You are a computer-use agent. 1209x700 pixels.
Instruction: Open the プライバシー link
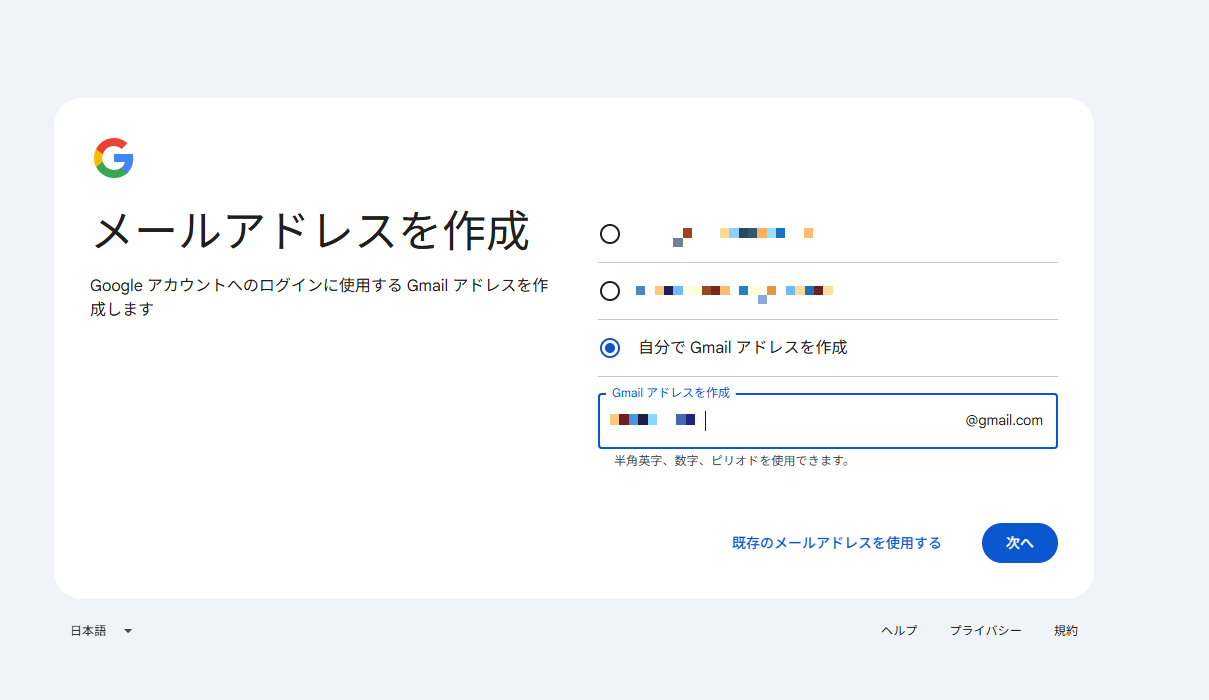click(986, 631)
